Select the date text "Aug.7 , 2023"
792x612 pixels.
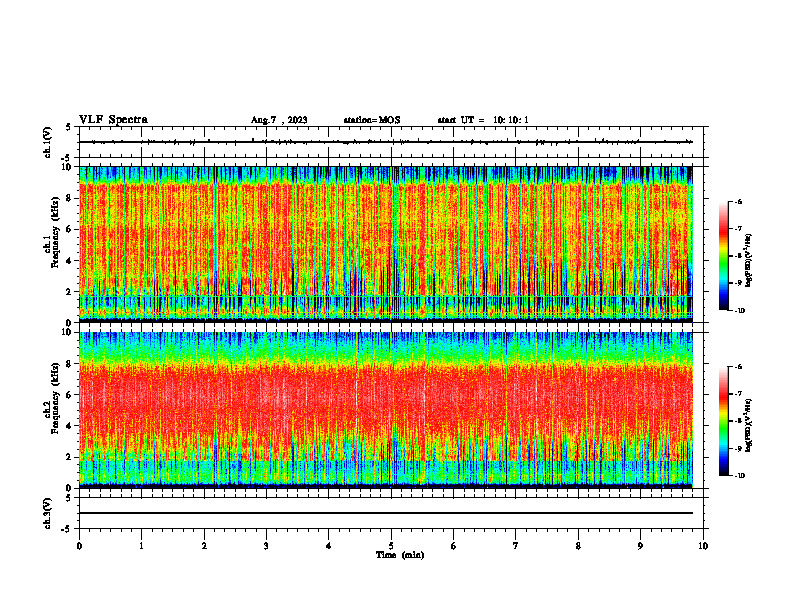click(279, 120)
